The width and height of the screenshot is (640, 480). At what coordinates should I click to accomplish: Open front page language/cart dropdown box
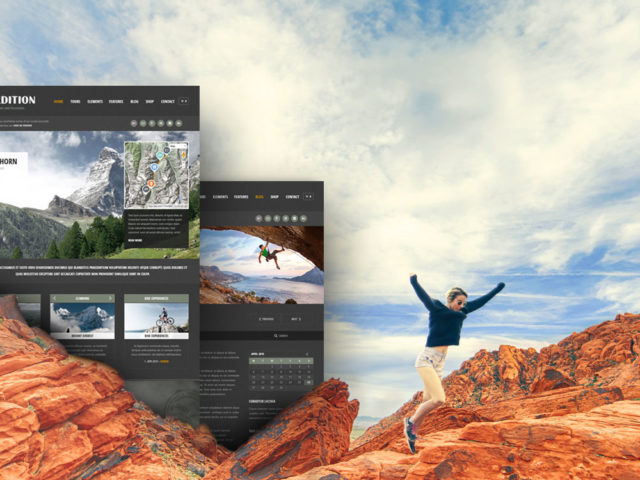pos(184,101)
